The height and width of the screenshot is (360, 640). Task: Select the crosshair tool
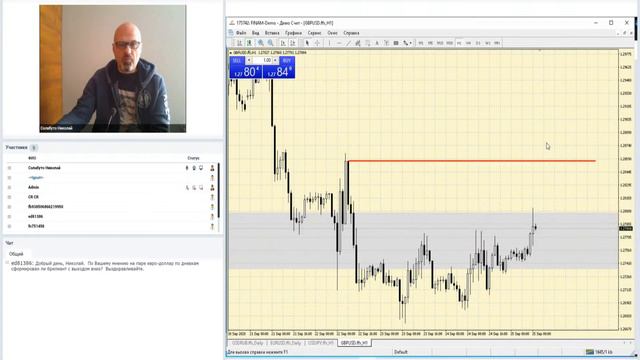click(x=318, y=43)
